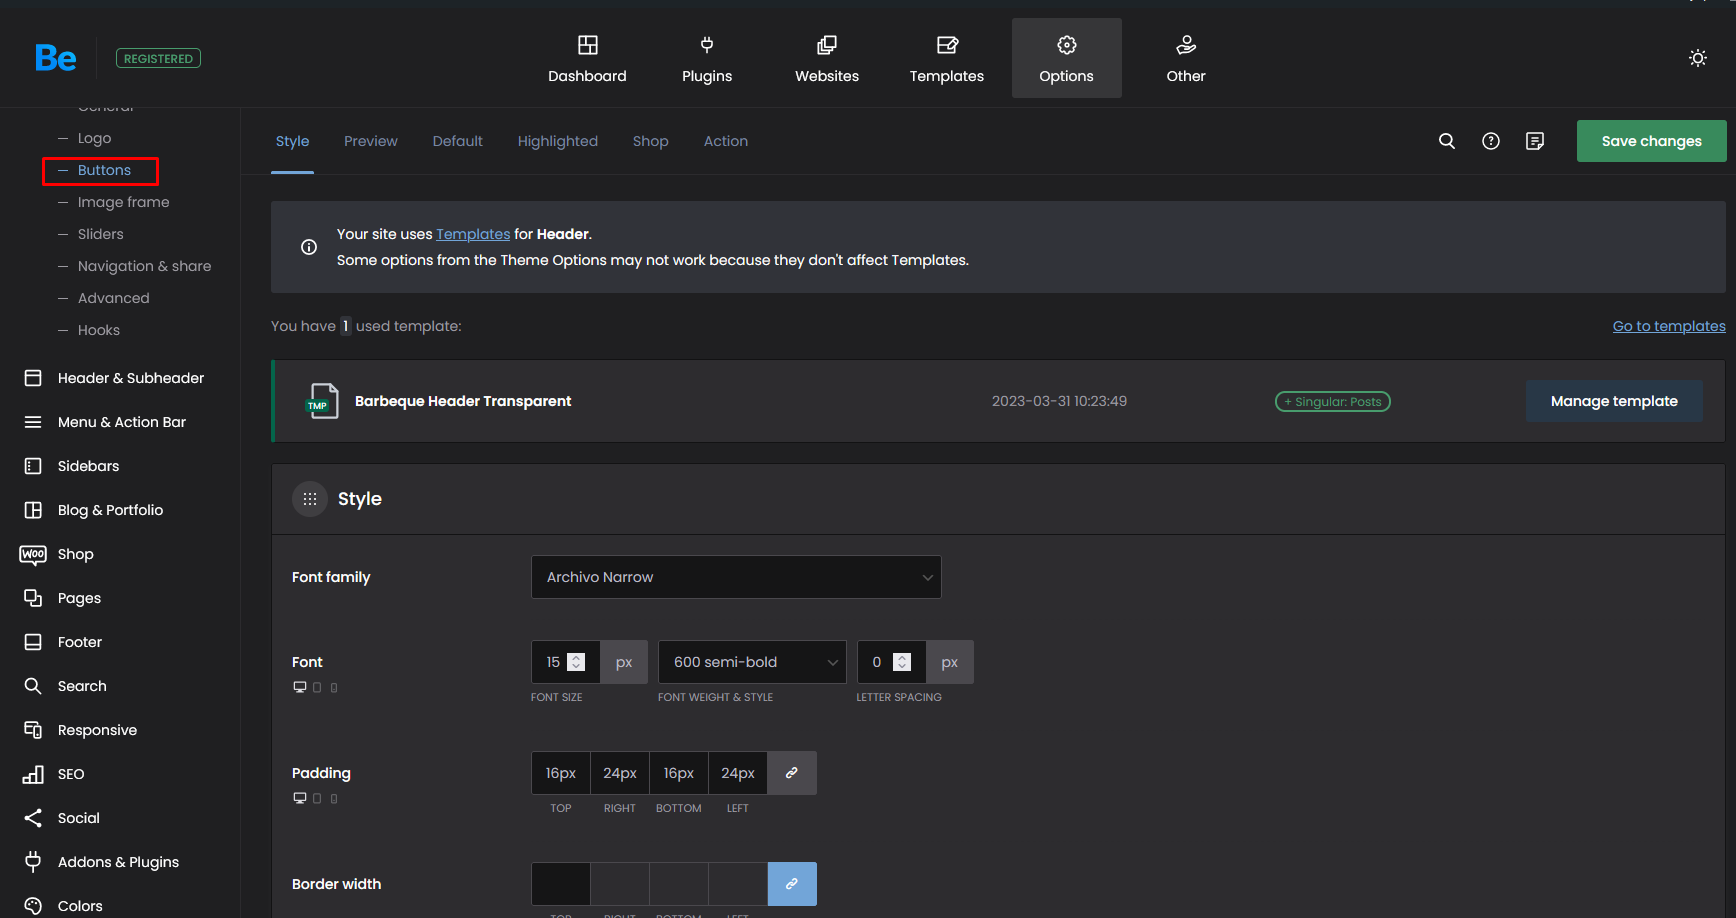Open help question mark icon
Viewport: 1736px width, 918px height.
pos(1491,141)
